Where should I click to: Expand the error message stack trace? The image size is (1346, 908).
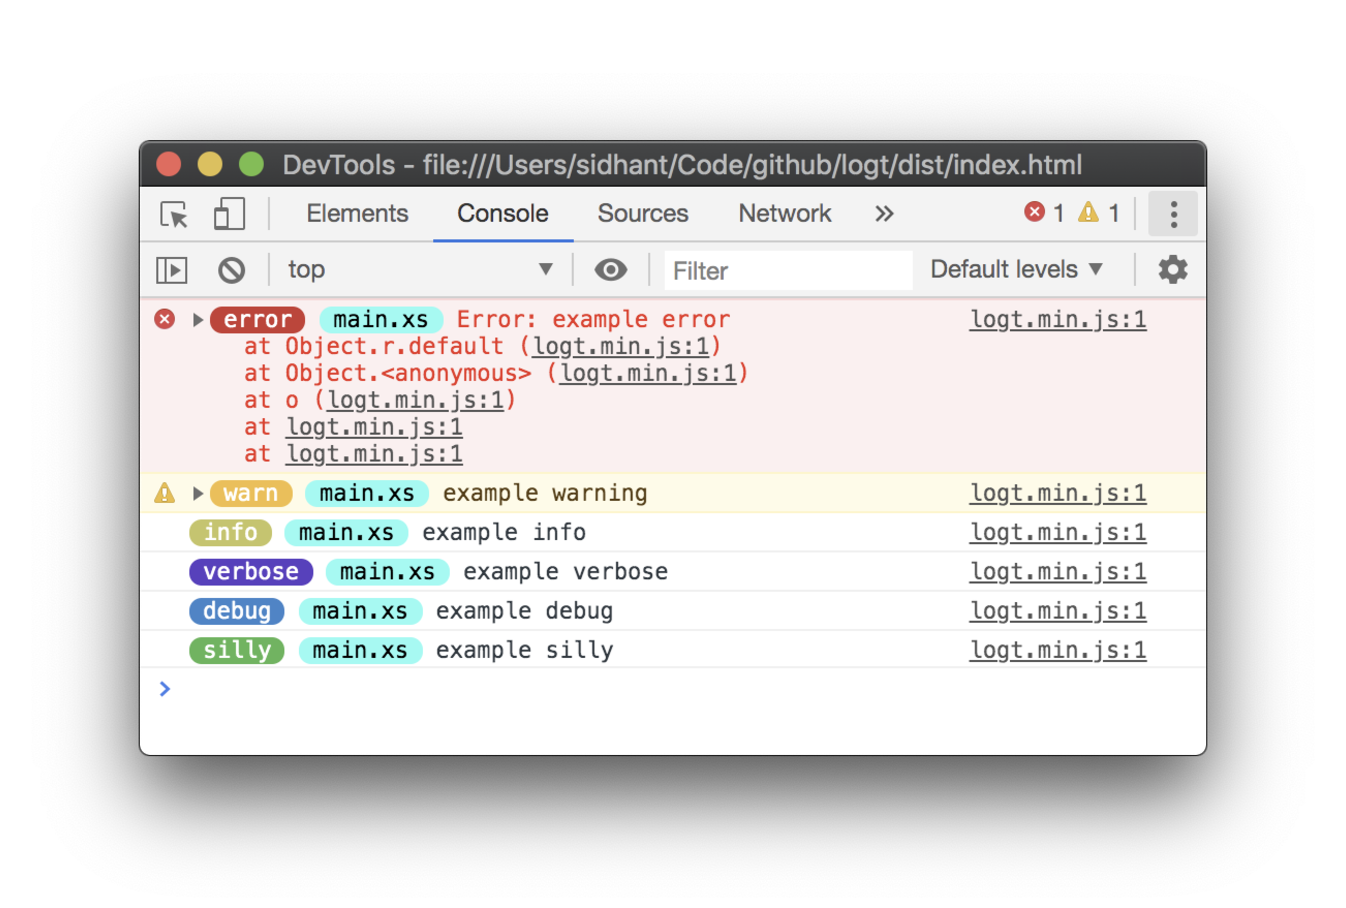(198, 320)
